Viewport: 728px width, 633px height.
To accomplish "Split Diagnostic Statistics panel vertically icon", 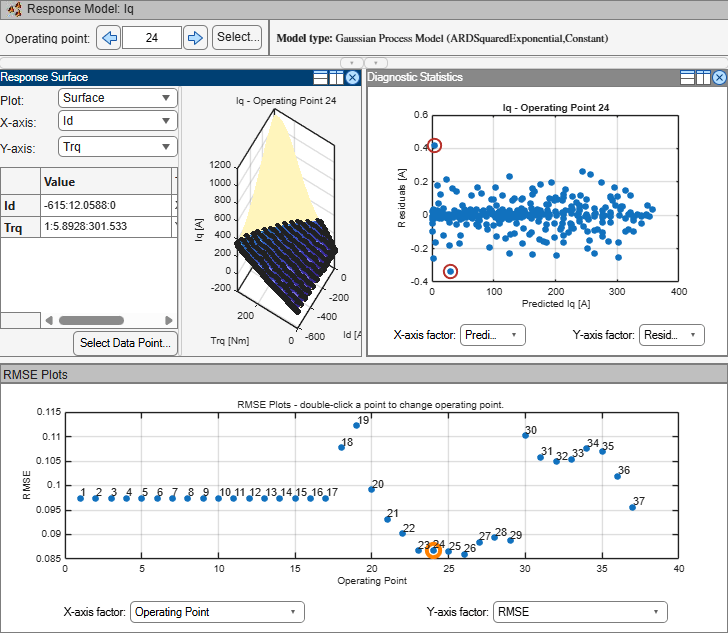I will click(703, 78).
